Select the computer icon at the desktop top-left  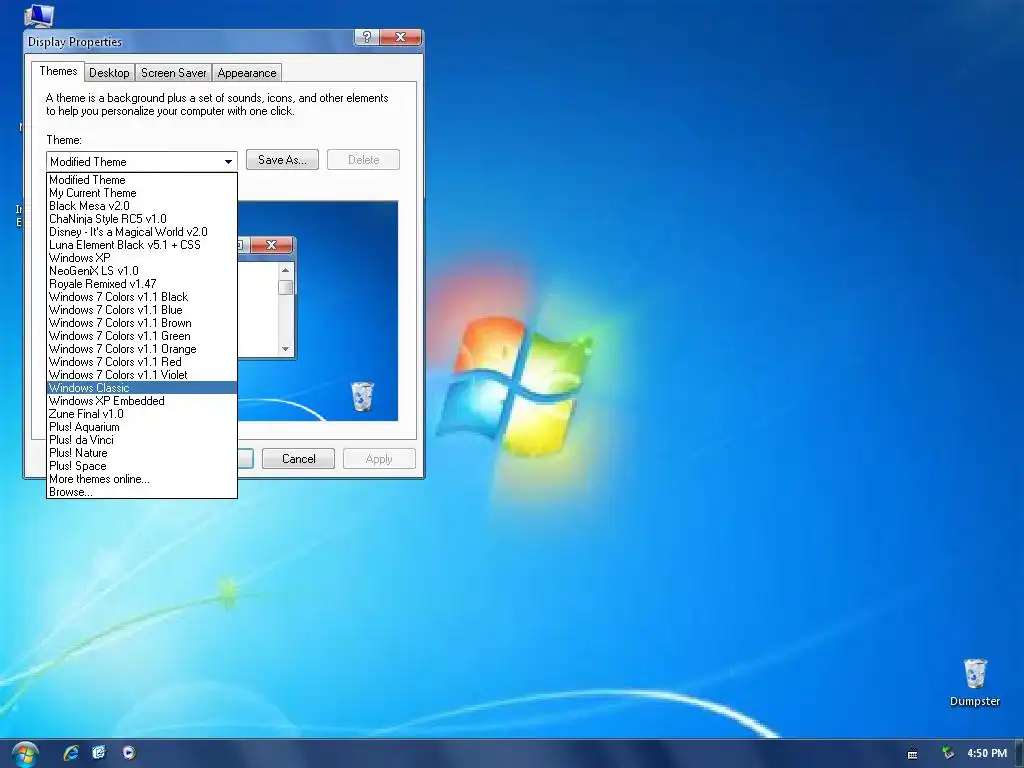(39, 15)
